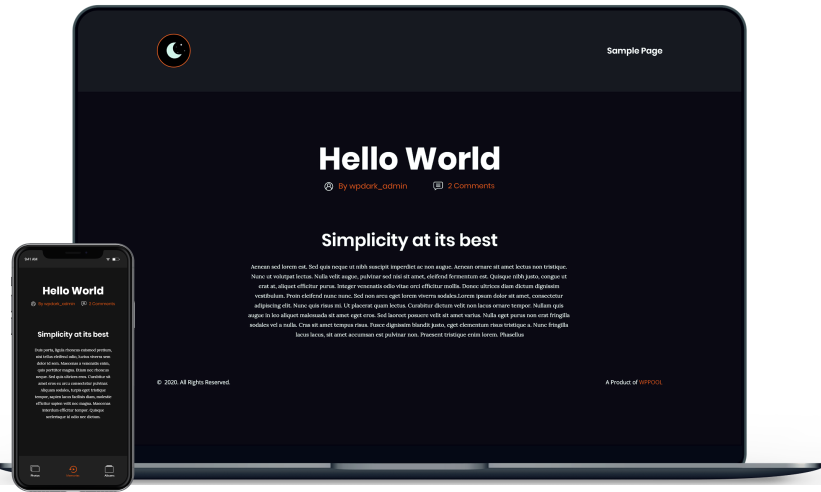Tap the wpdark_admin author link on the phone

click(57, 303)
